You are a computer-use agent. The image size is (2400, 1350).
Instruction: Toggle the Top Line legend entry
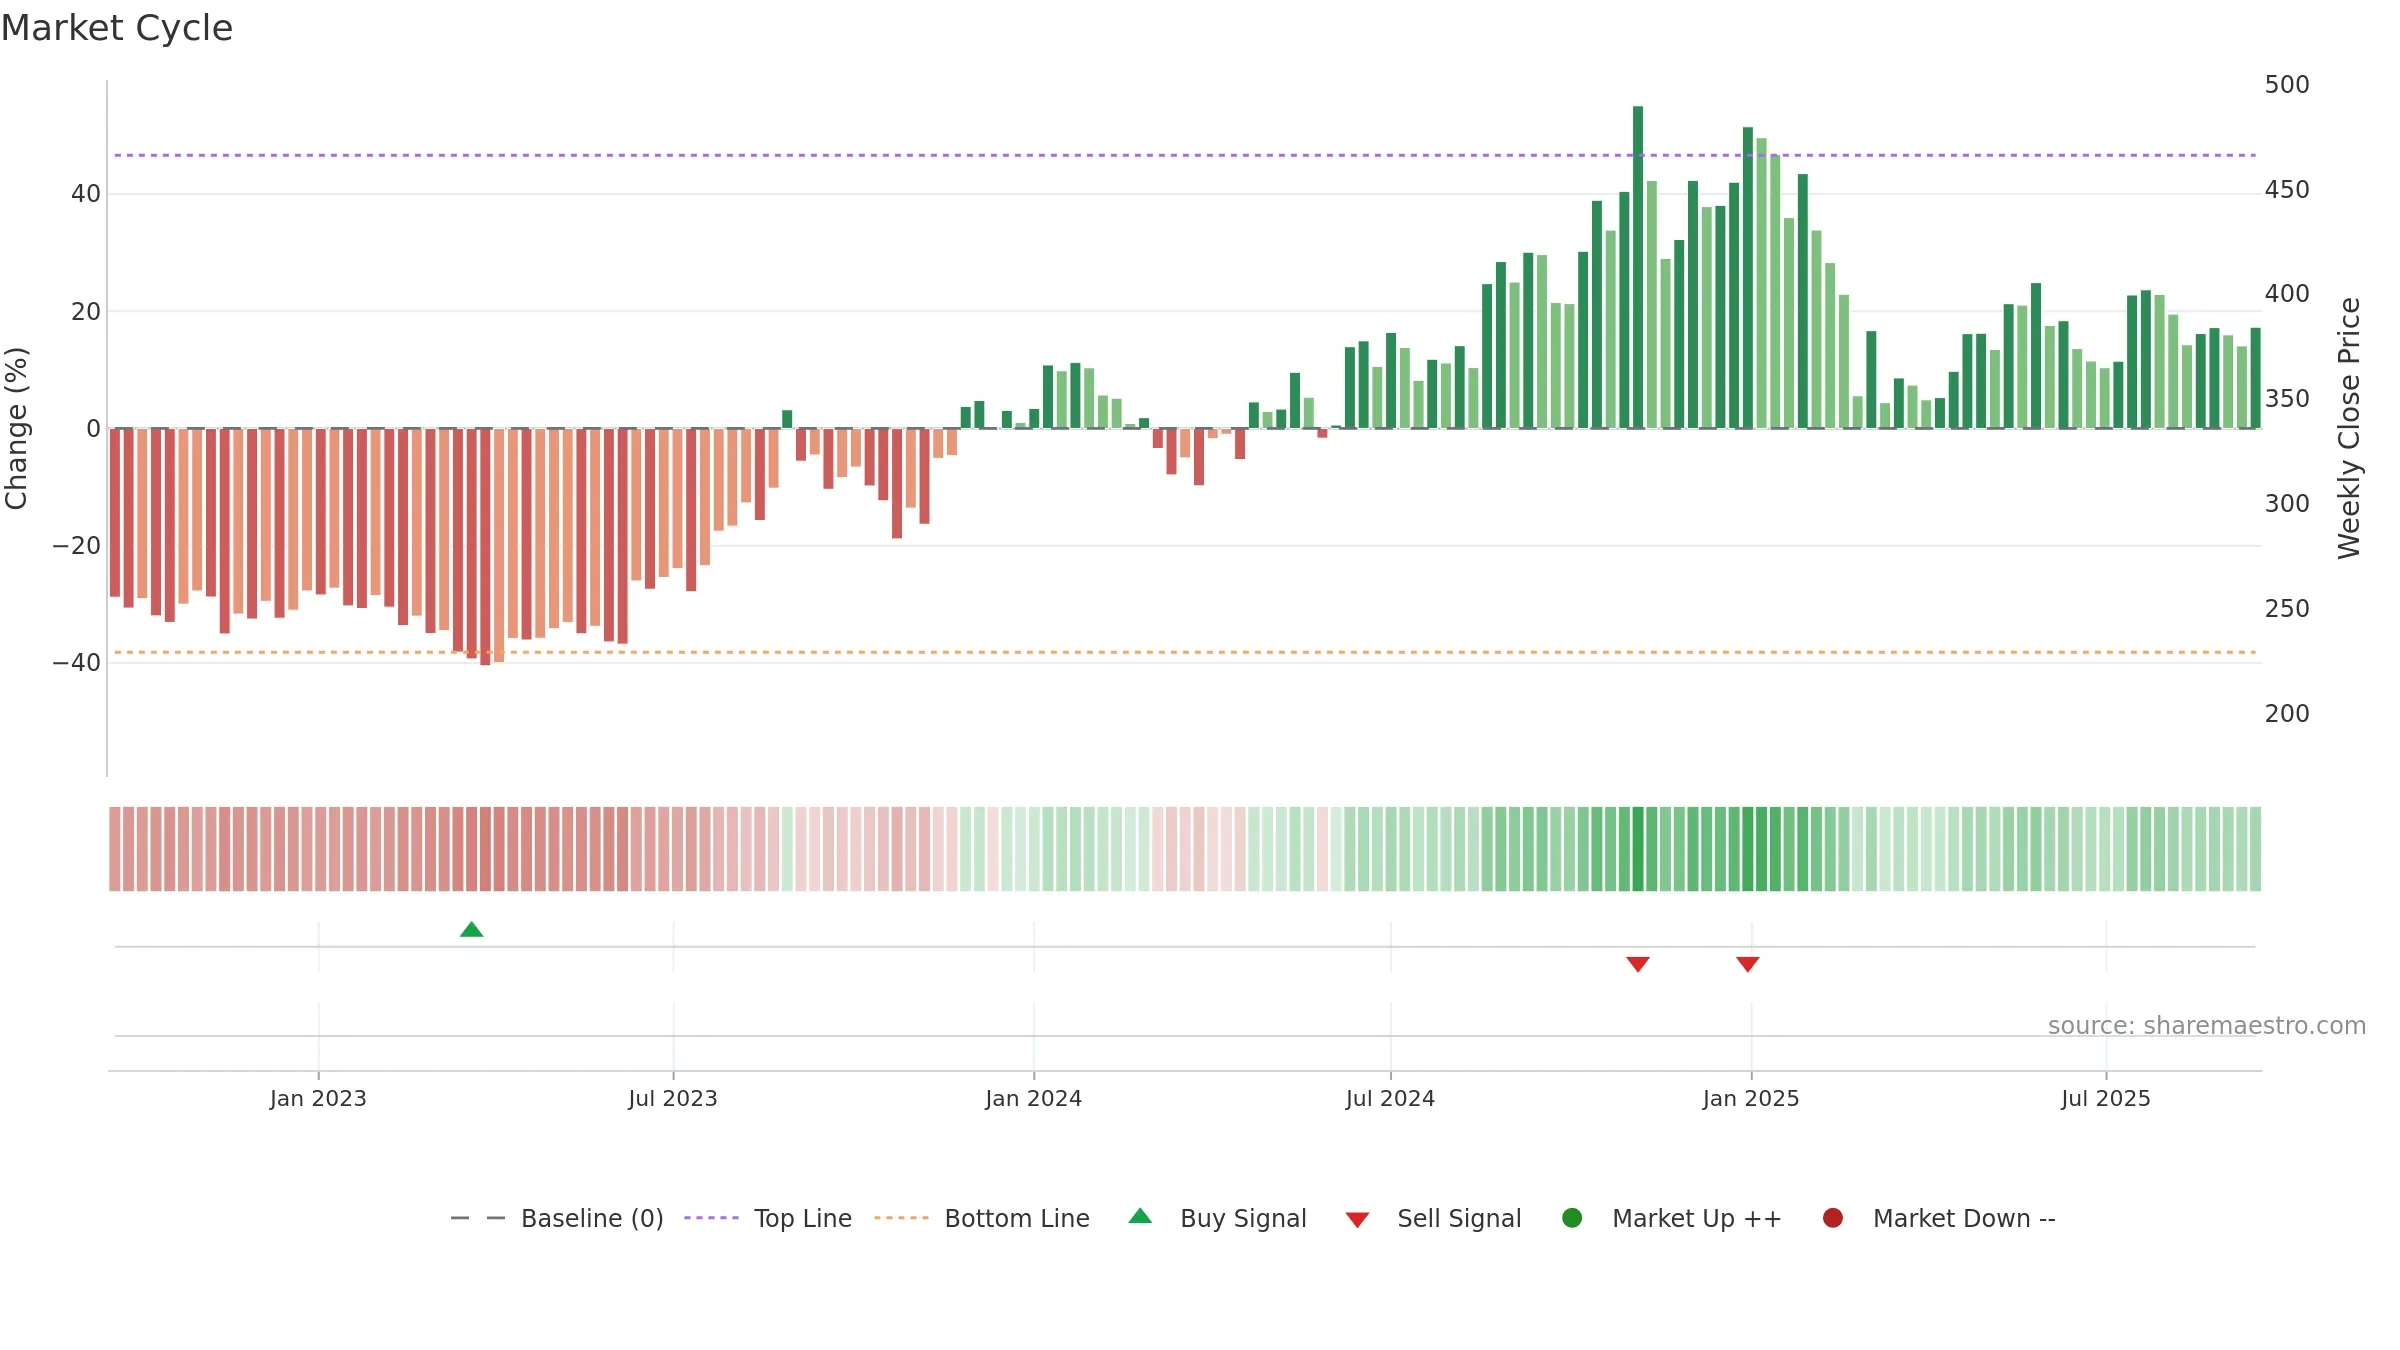pyautogui.click(x=768, y=1219)
